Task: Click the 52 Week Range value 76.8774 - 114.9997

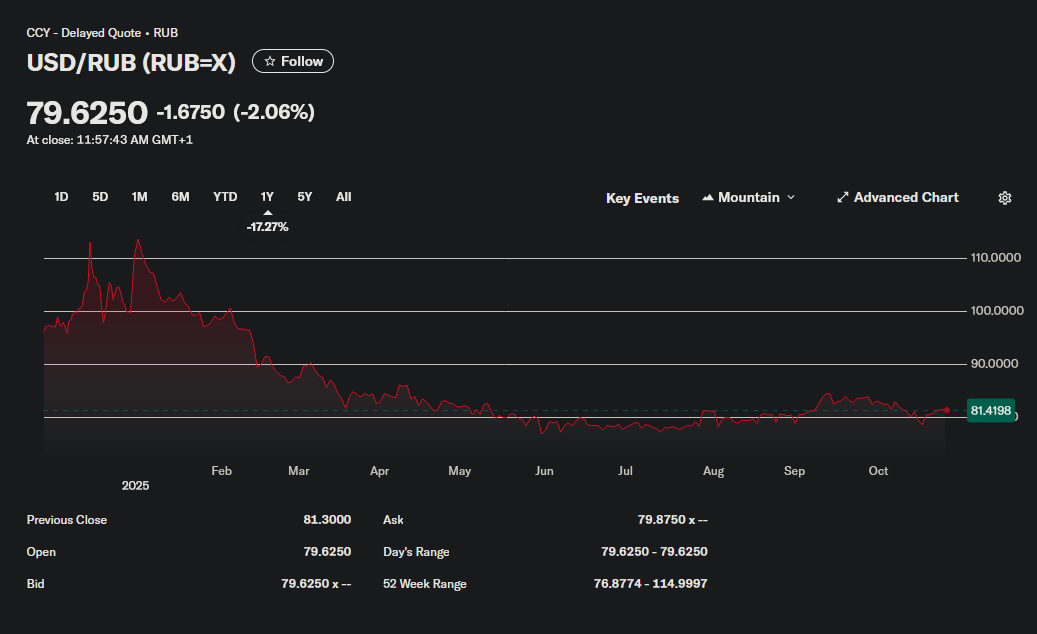Action: point(650,584)
